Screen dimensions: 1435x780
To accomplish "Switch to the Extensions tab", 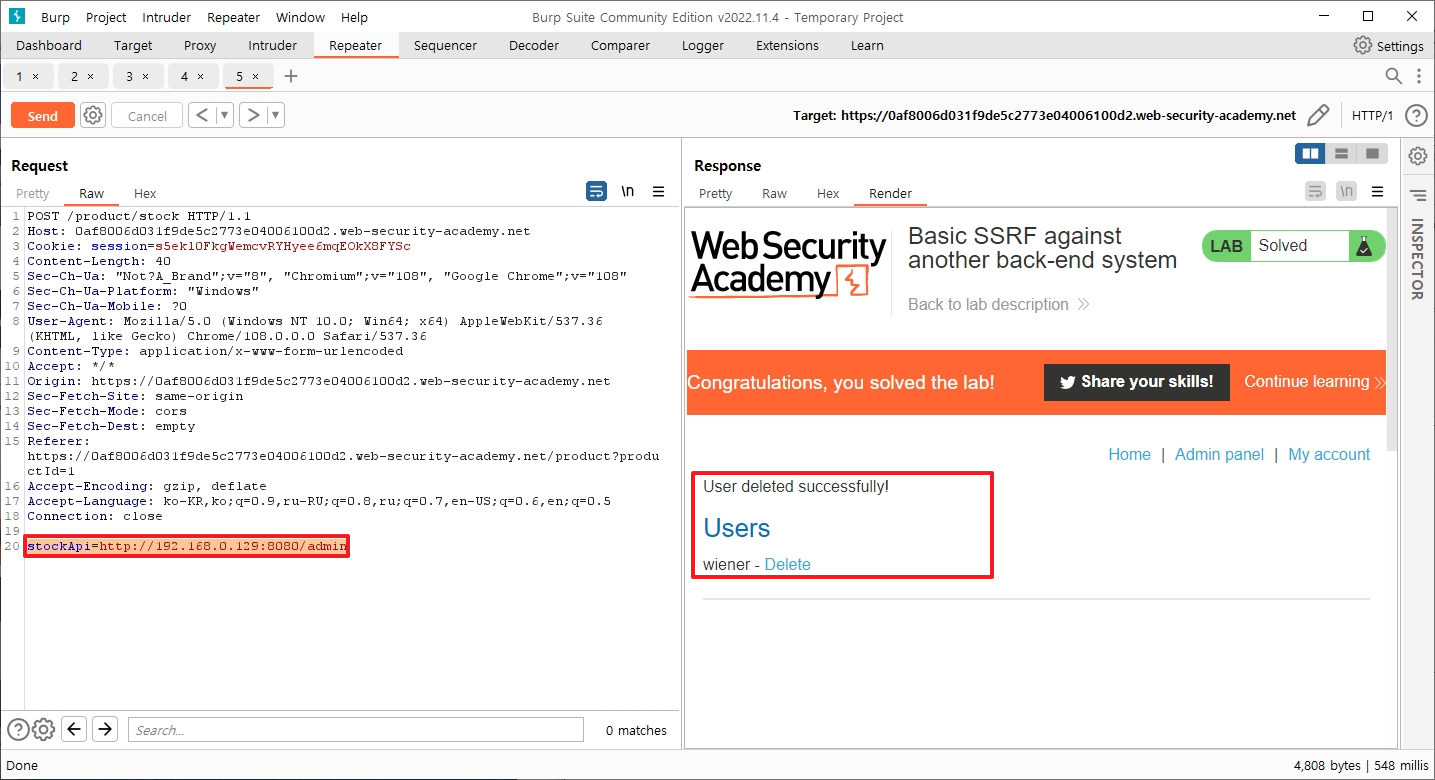I will 787,45.
